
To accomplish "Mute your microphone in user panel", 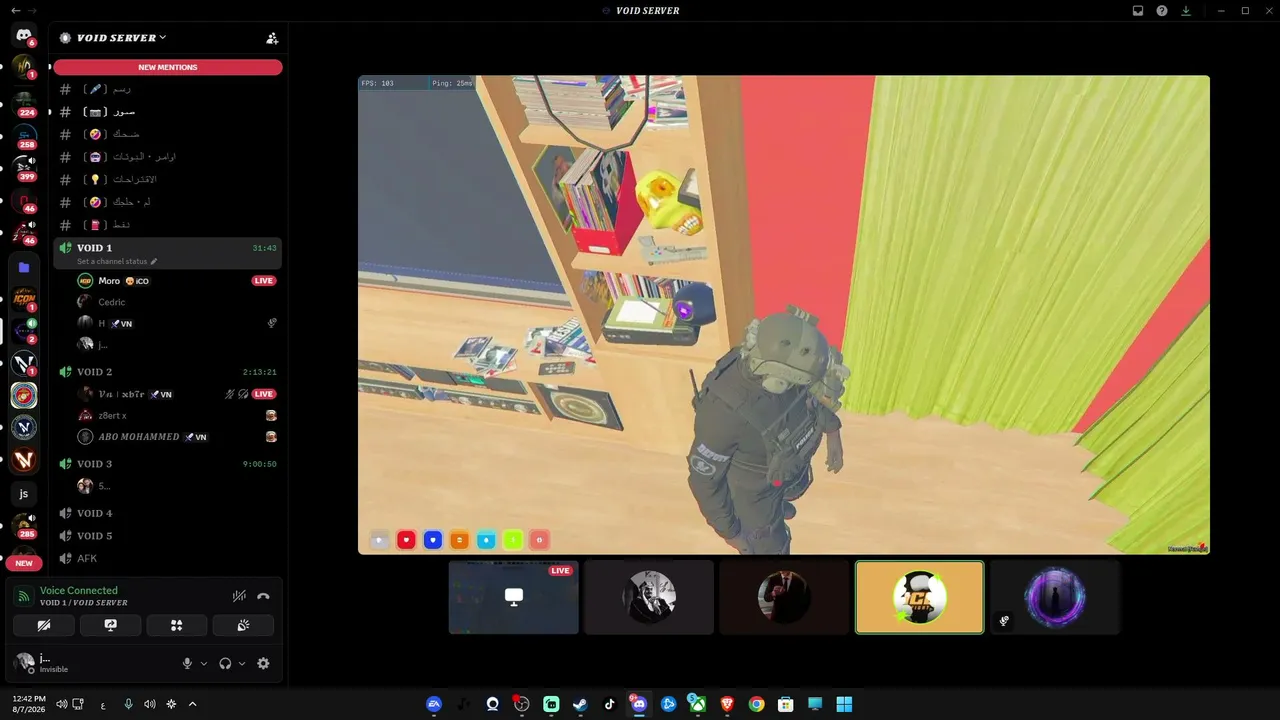I will point(187,663).
